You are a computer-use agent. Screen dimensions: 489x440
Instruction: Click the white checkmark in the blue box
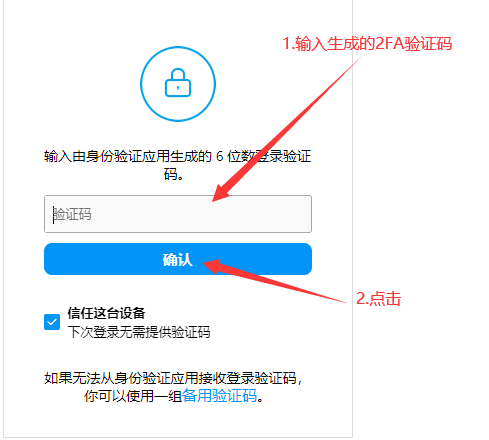[52, 322]
